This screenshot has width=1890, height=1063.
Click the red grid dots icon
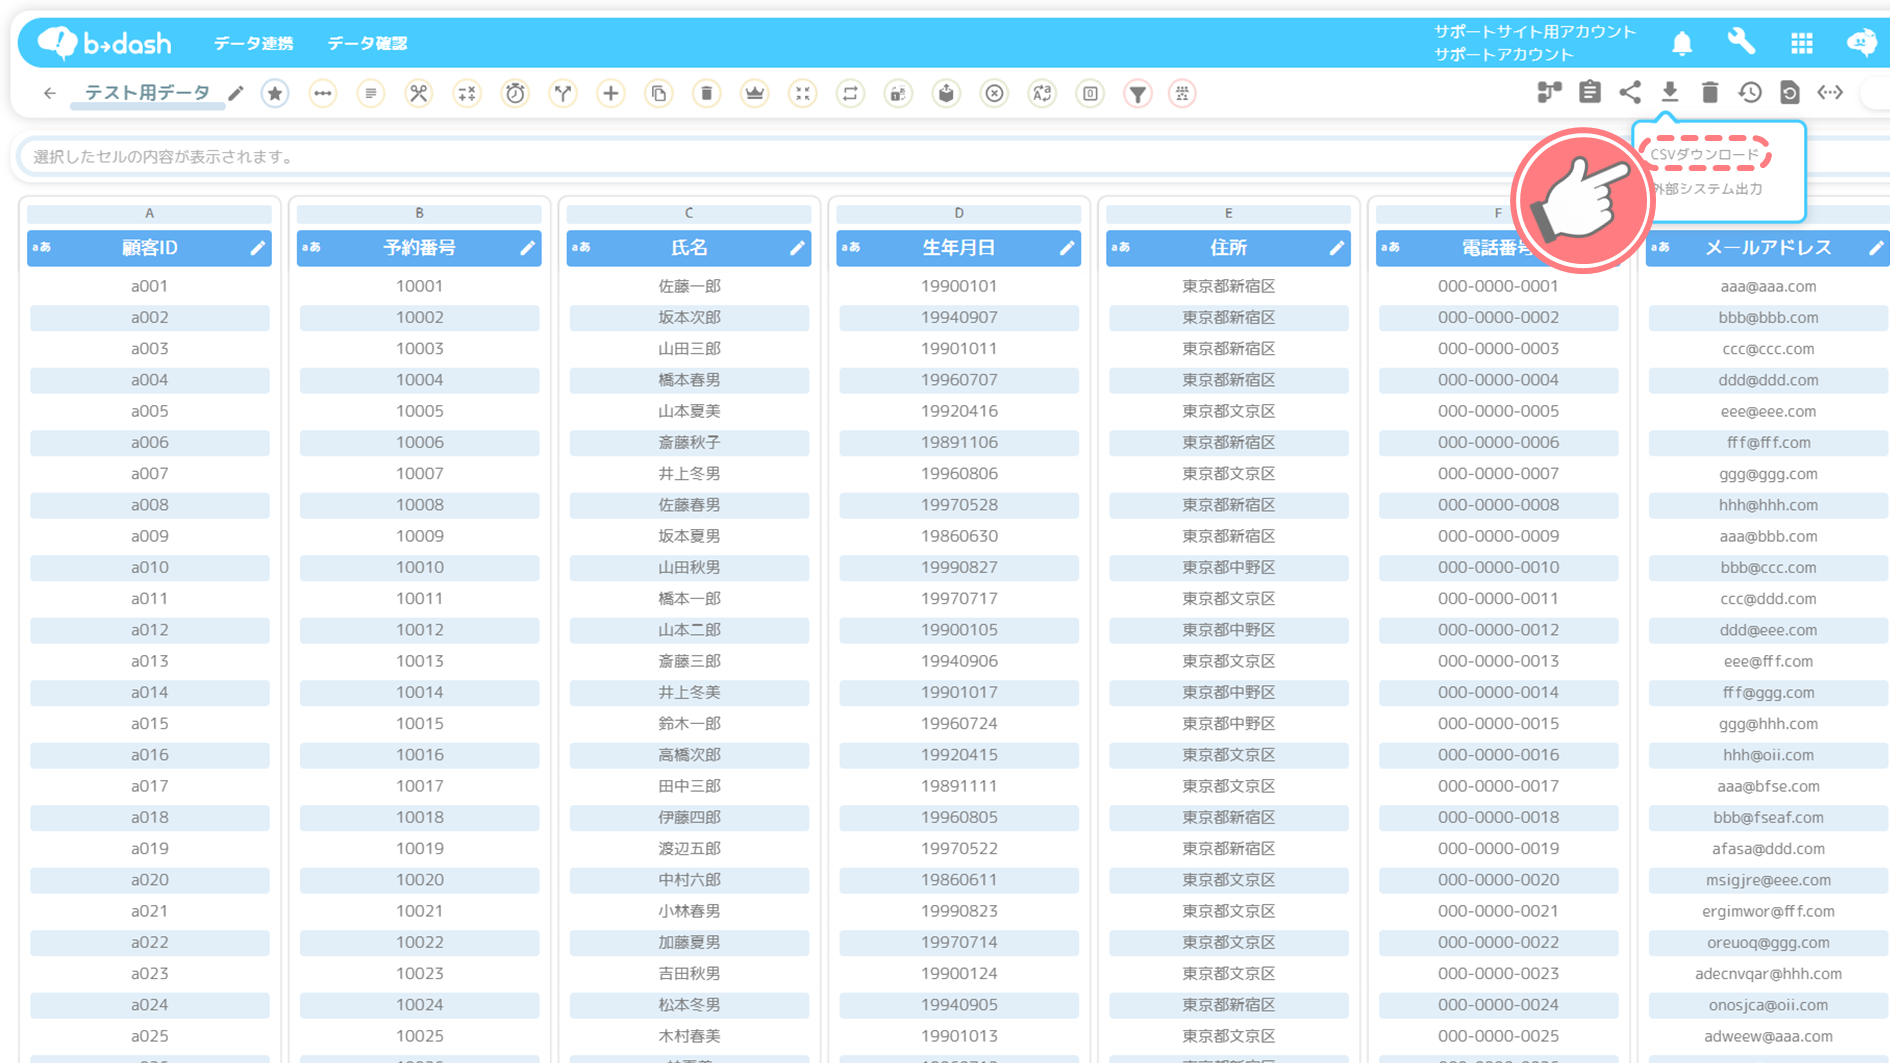pyautogui.click(x=1183, y=93)
